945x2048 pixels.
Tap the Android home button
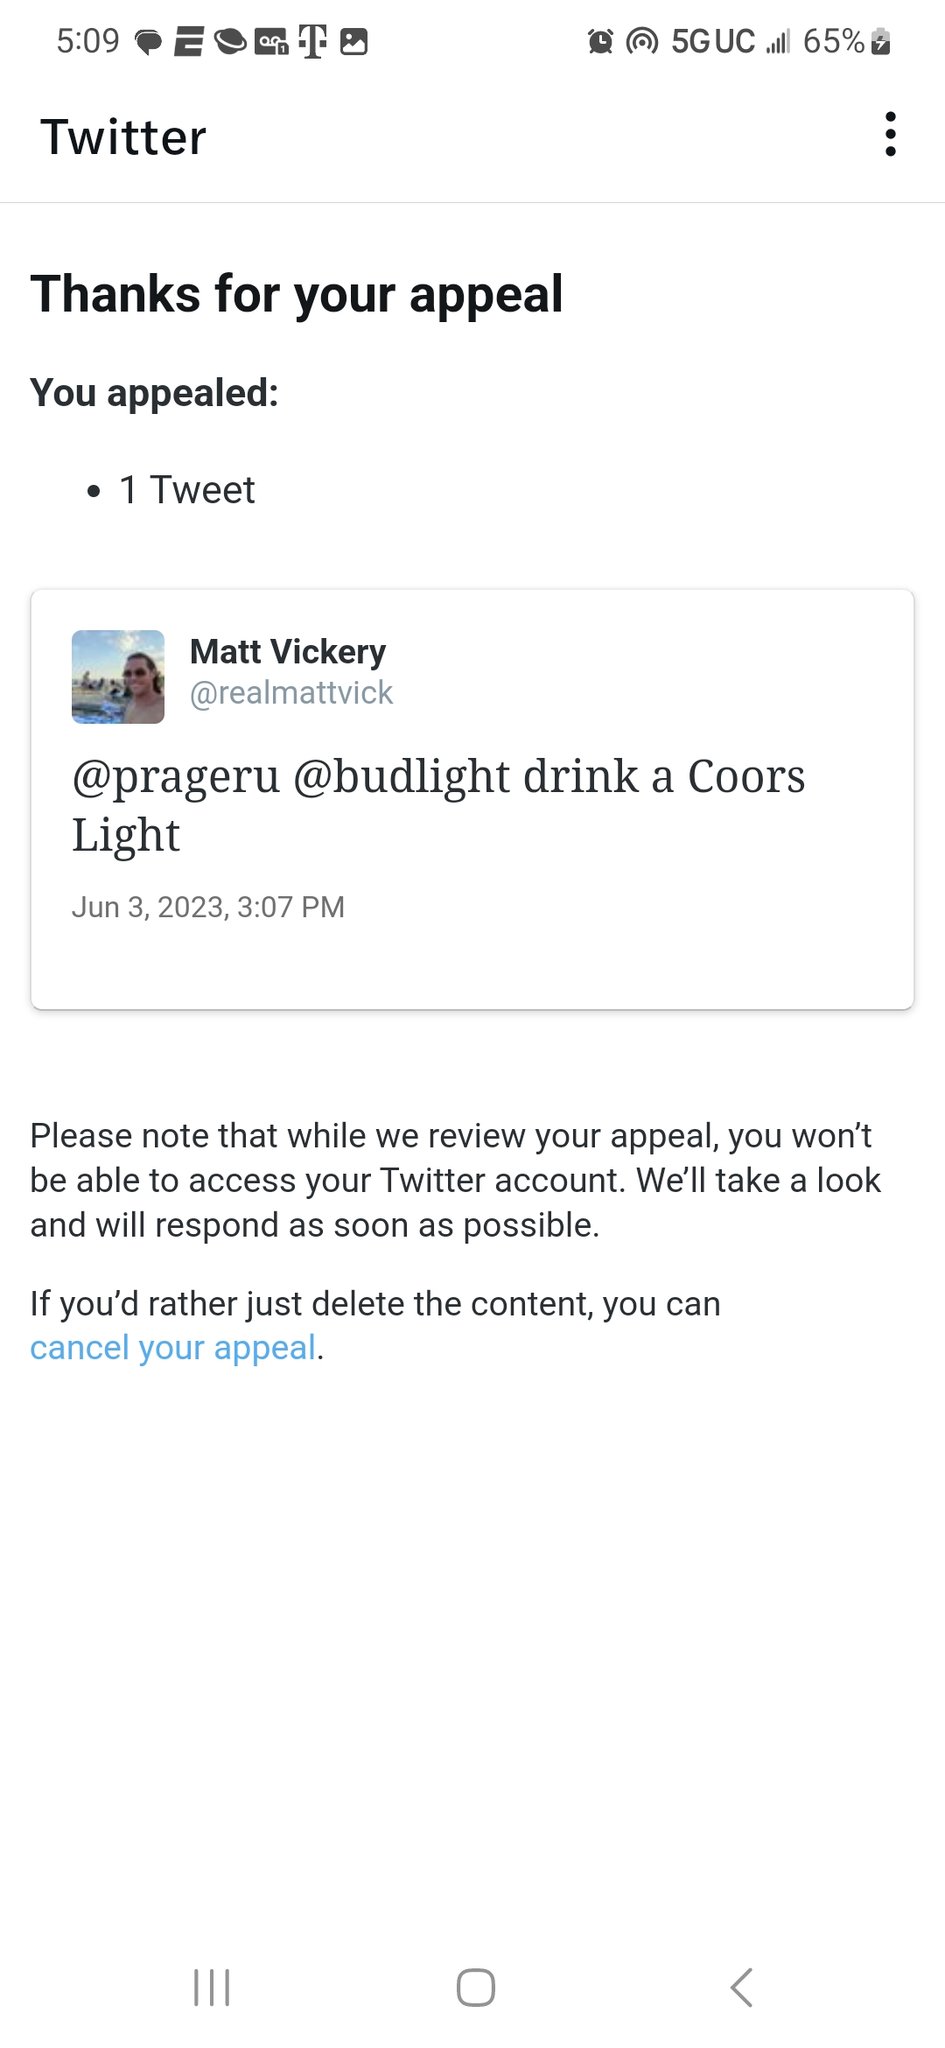[x=476, y=1987]
